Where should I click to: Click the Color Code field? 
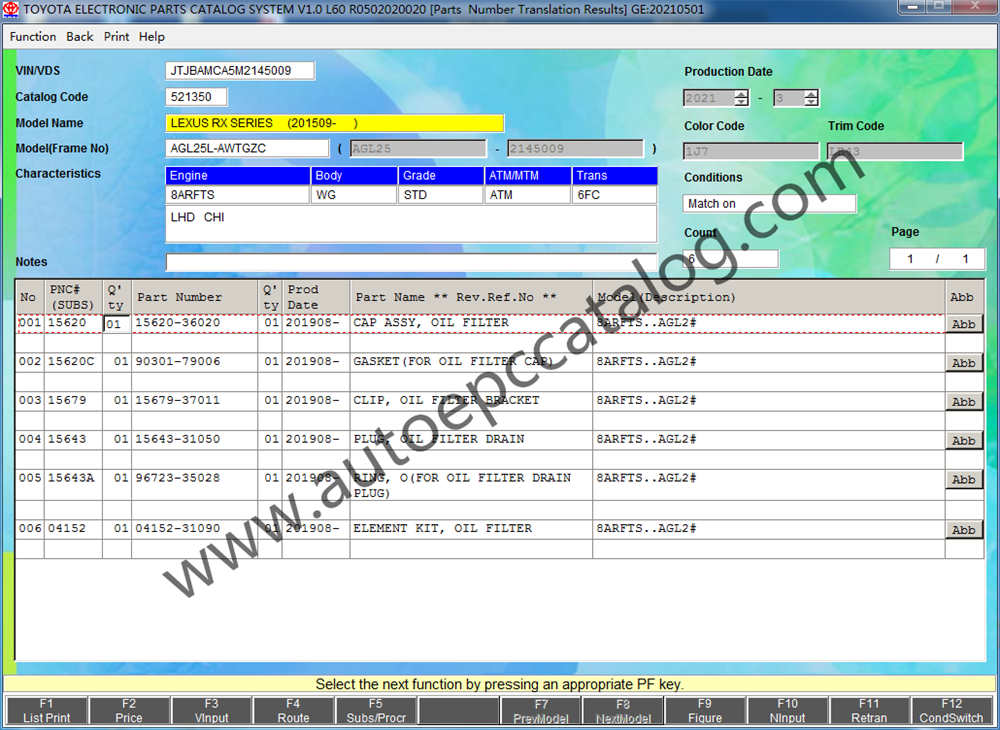pos(751,151)
